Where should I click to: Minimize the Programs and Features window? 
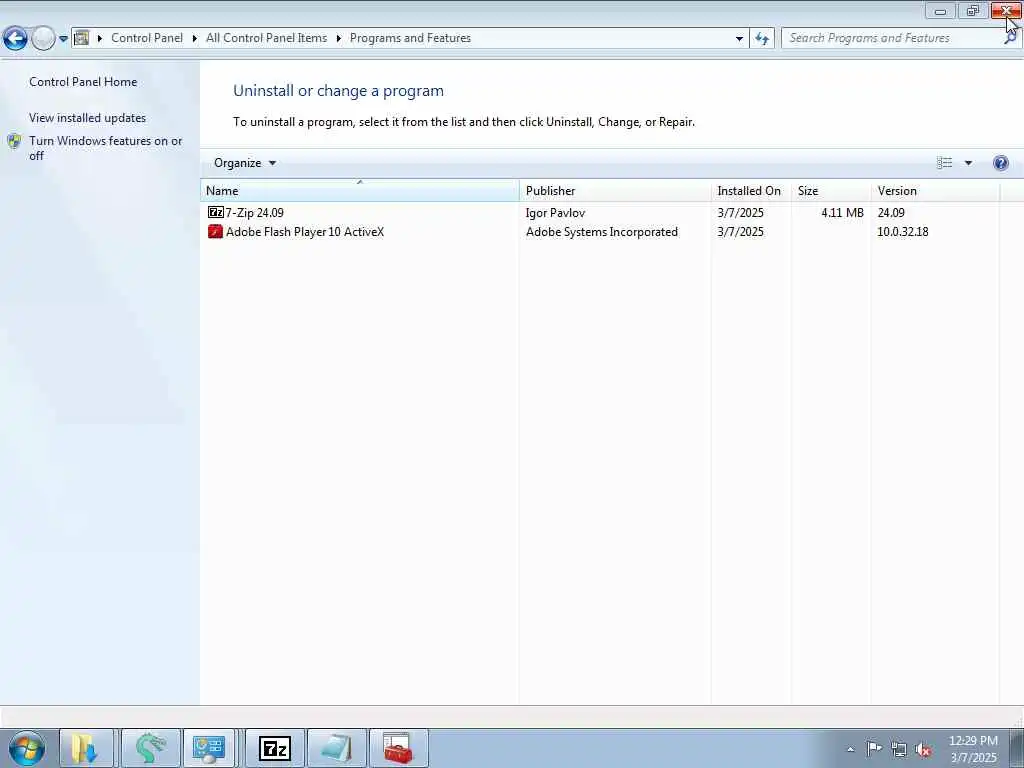[x=940, y=10]
